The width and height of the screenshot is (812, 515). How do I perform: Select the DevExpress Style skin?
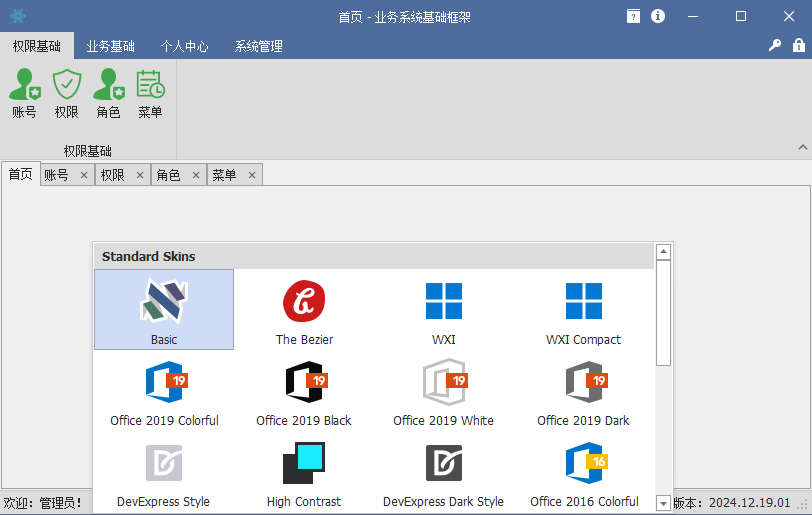tap(164, 473)
